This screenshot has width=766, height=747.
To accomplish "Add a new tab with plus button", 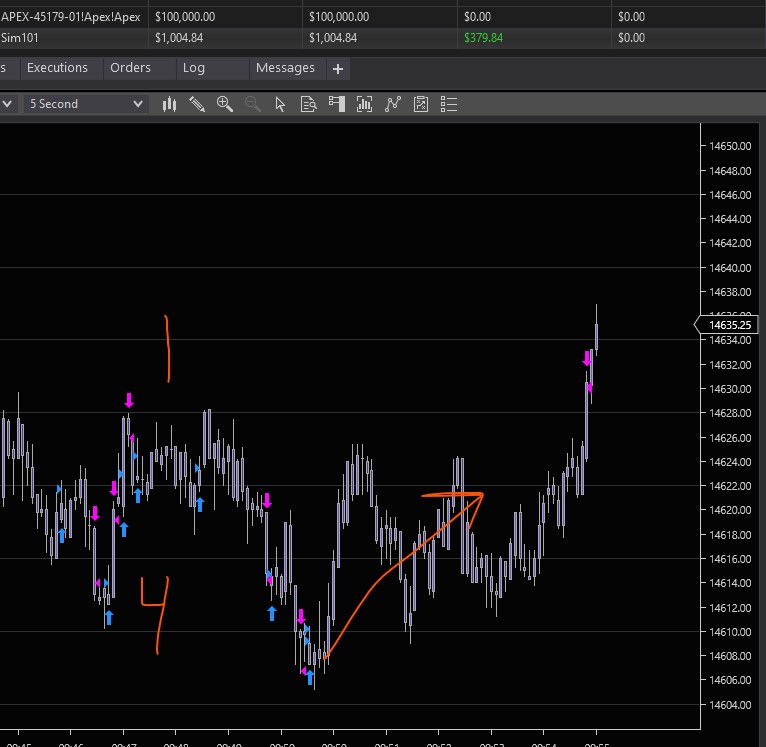I will pos(338,69).
